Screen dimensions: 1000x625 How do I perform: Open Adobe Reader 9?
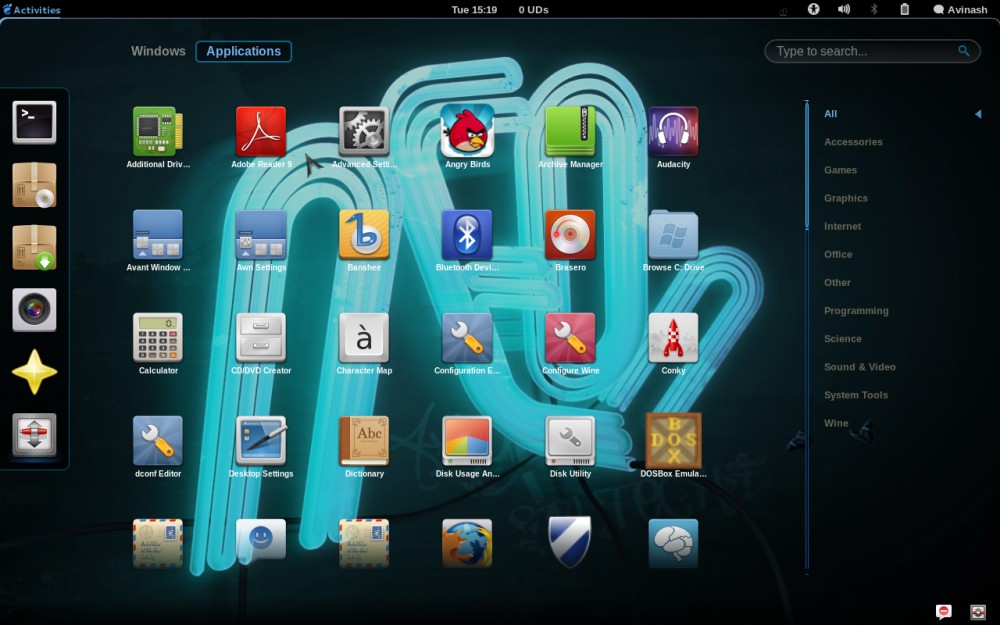click(x=261, y=131)
